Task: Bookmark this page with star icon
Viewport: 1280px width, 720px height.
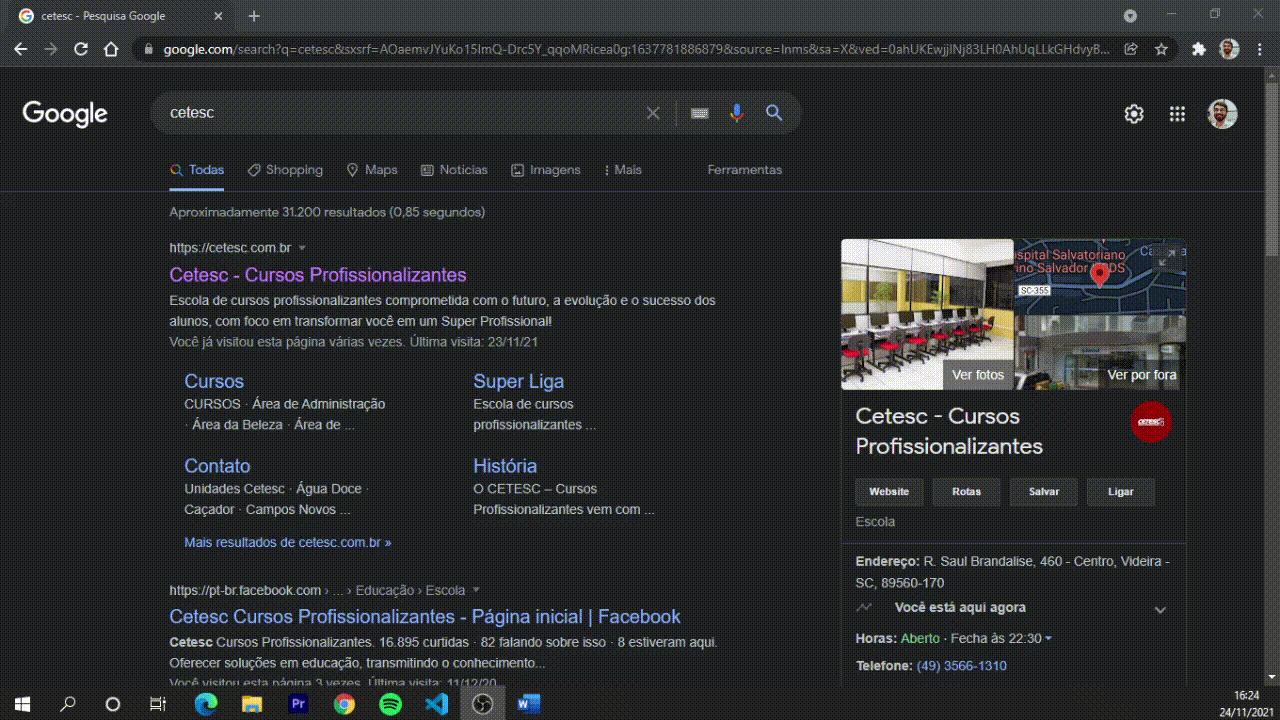Action: pyautogui.click(x=1161, y=49)
